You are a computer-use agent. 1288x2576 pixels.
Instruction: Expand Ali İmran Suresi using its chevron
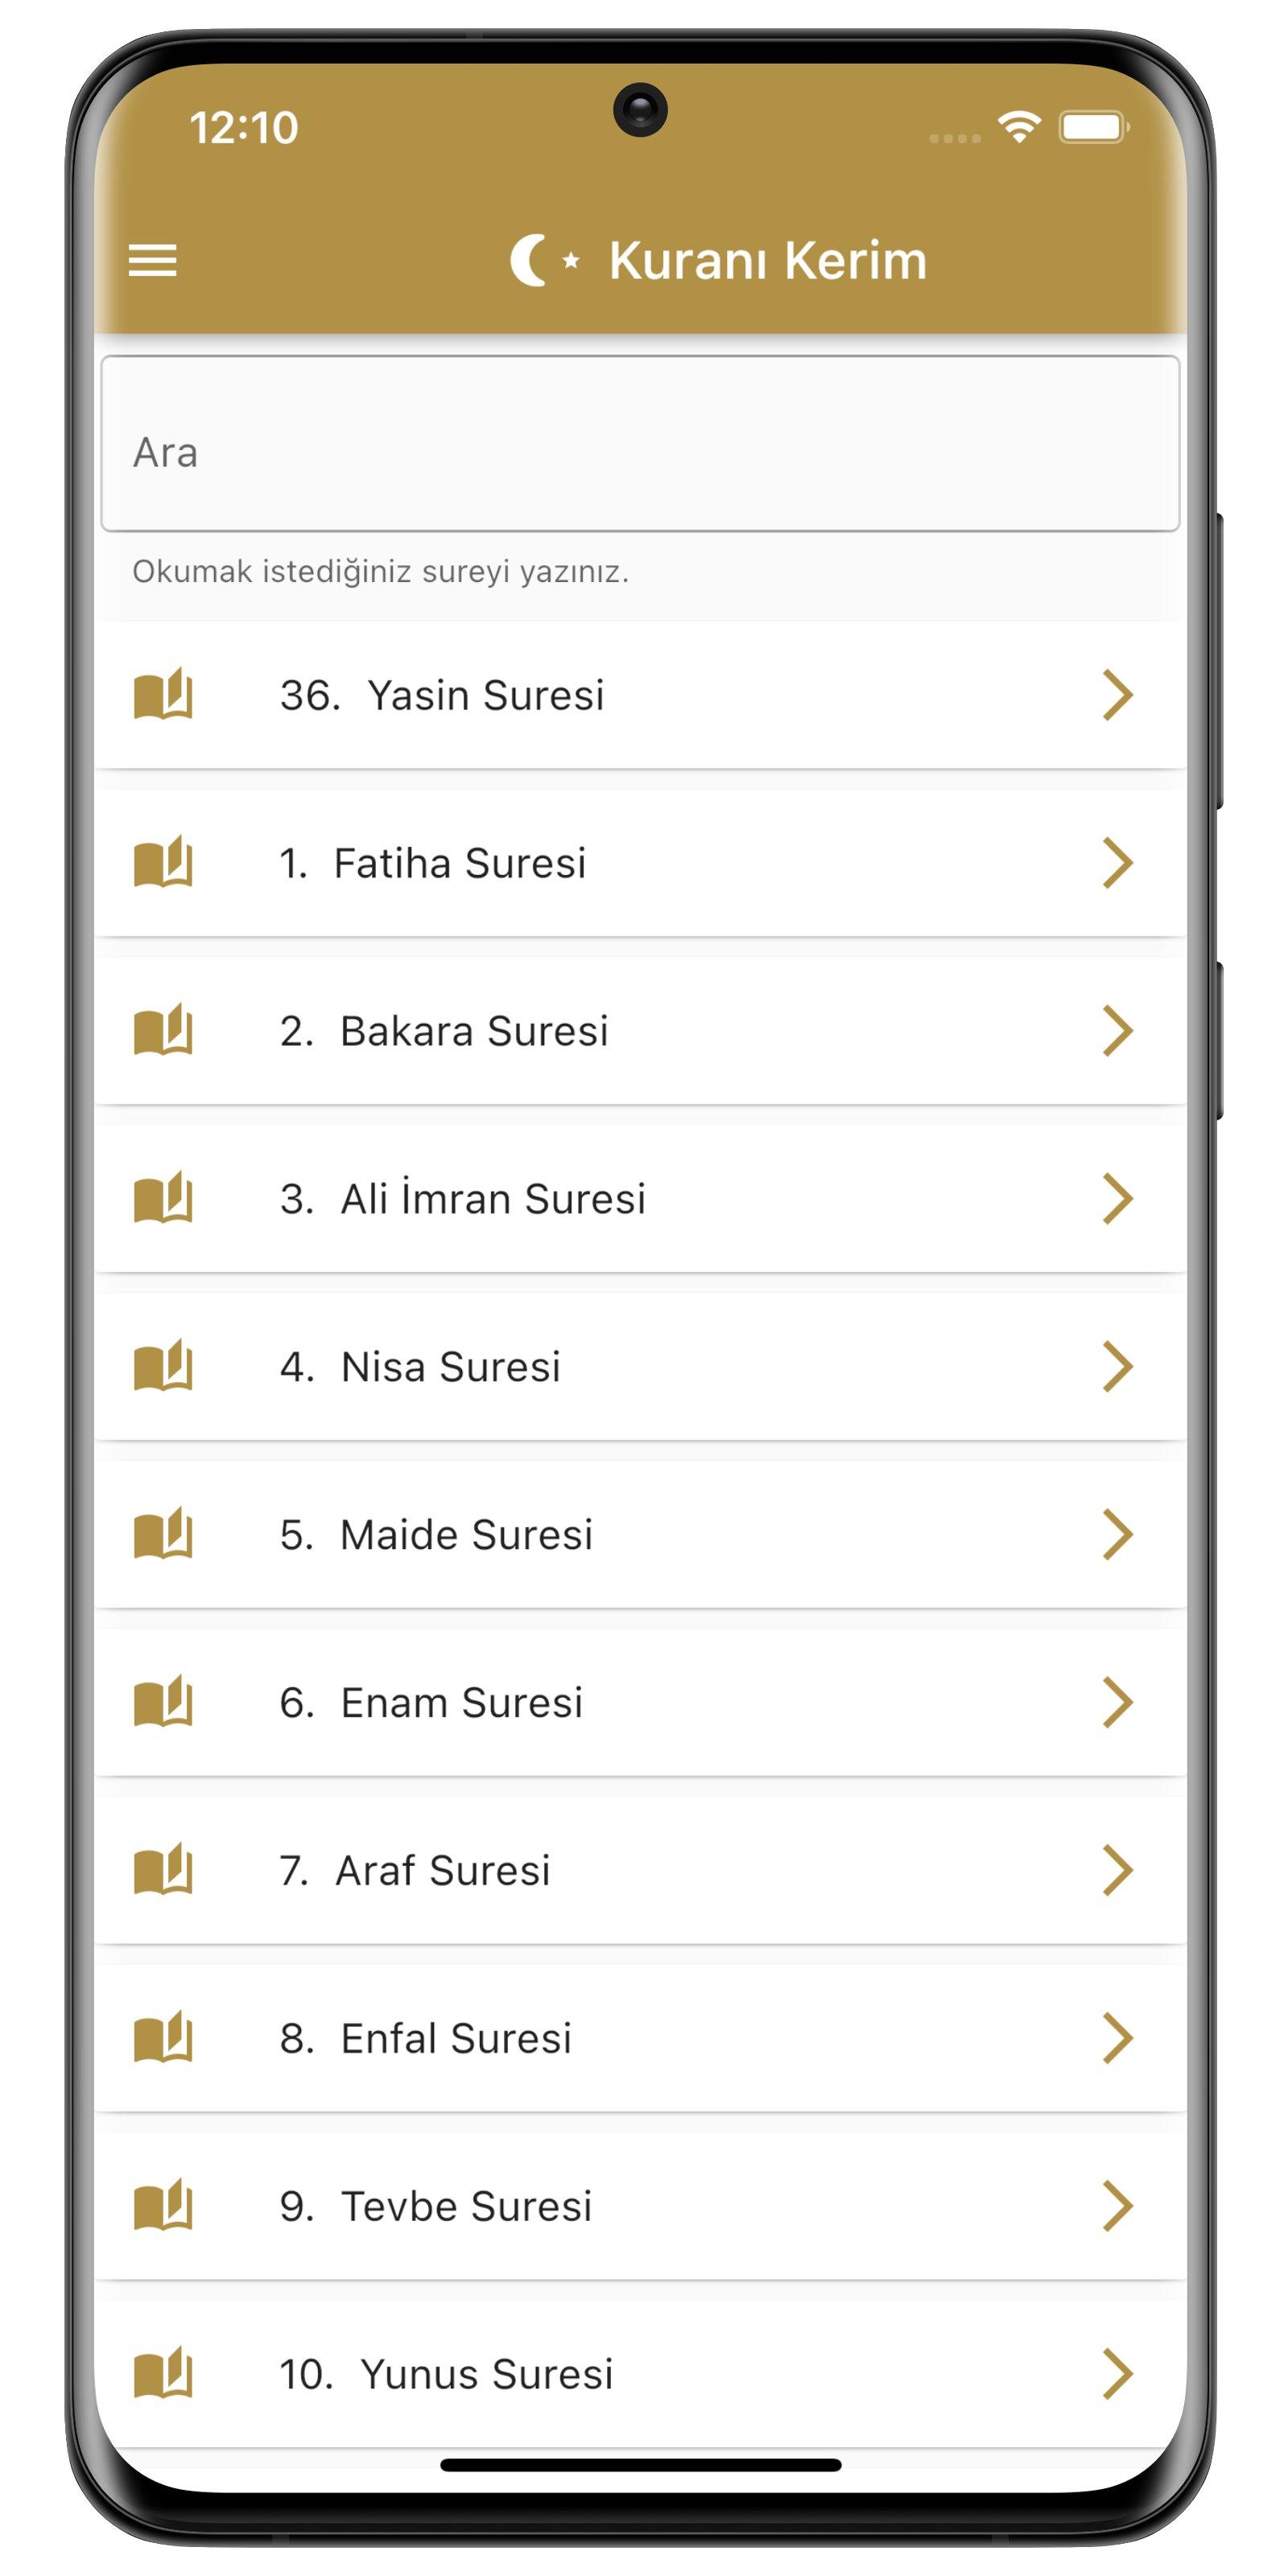coord(1117,1199)
